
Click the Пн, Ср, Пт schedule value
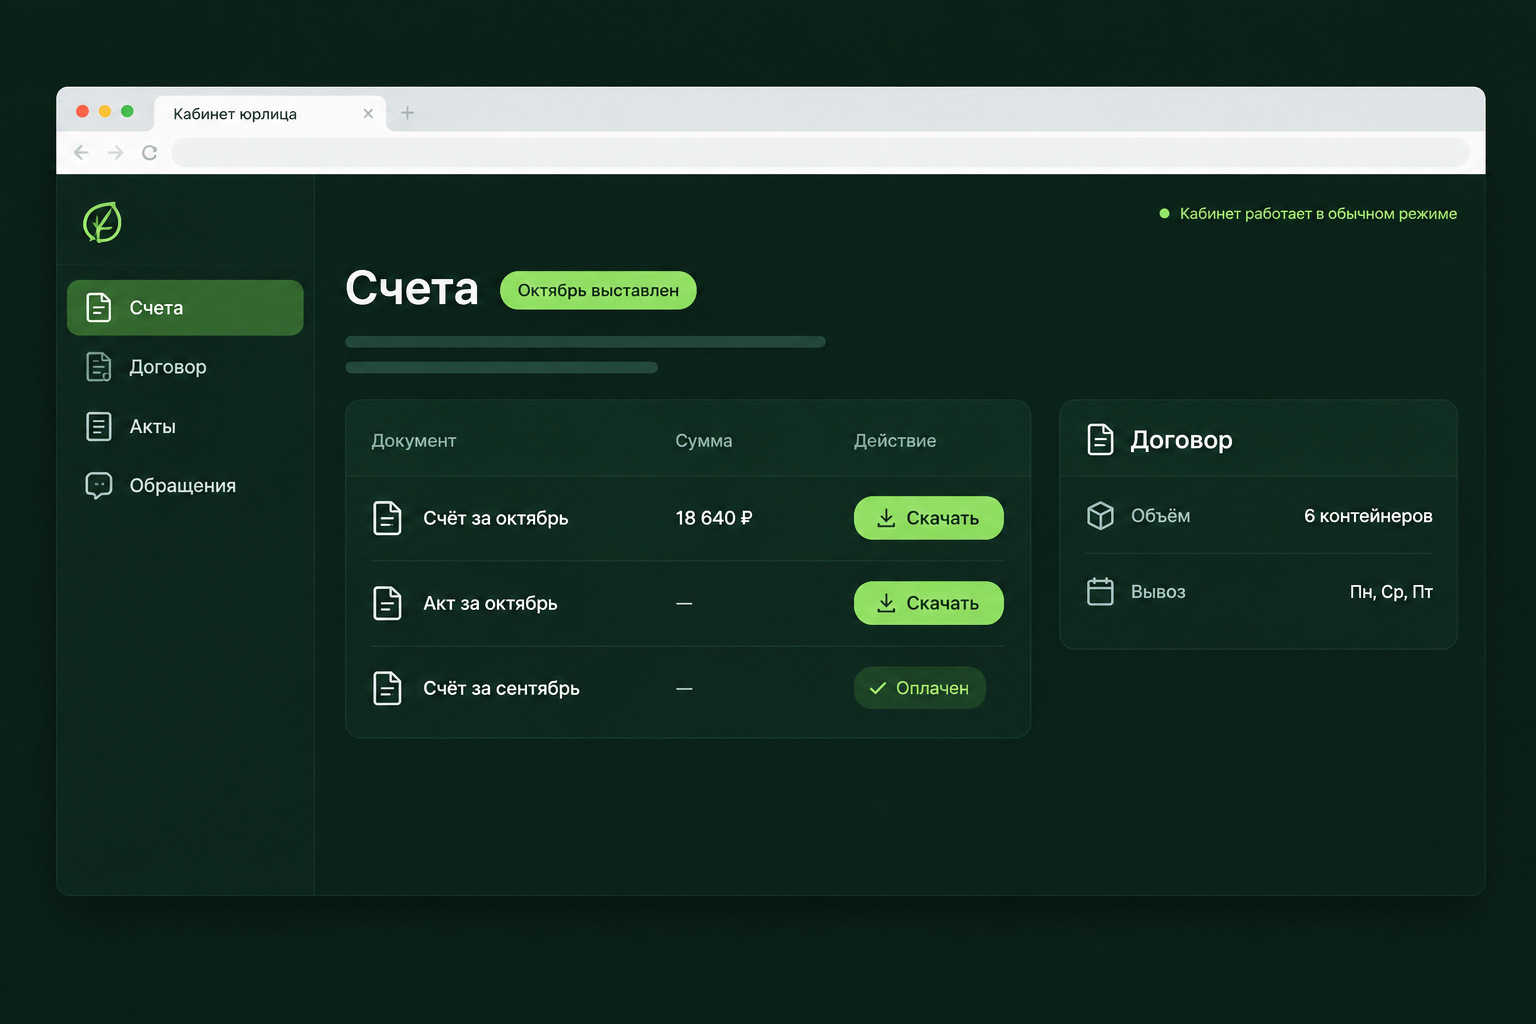pyautogui.click(x=1391, y=592)
